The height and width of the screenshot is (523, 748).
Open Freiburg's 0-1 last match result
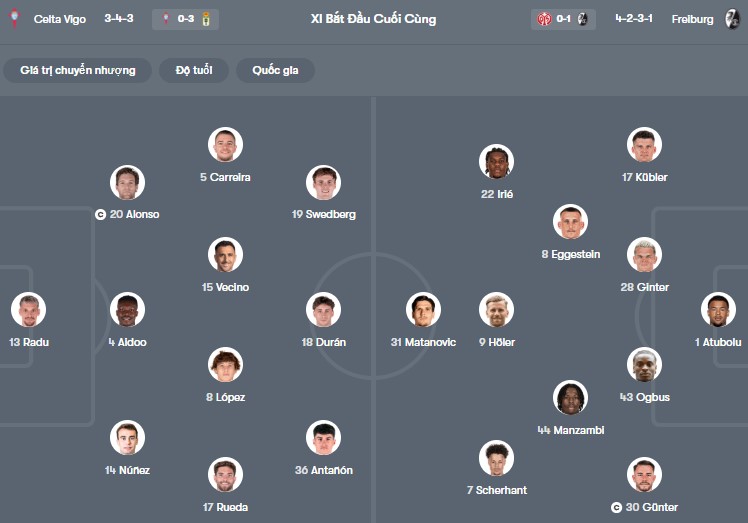563,19
